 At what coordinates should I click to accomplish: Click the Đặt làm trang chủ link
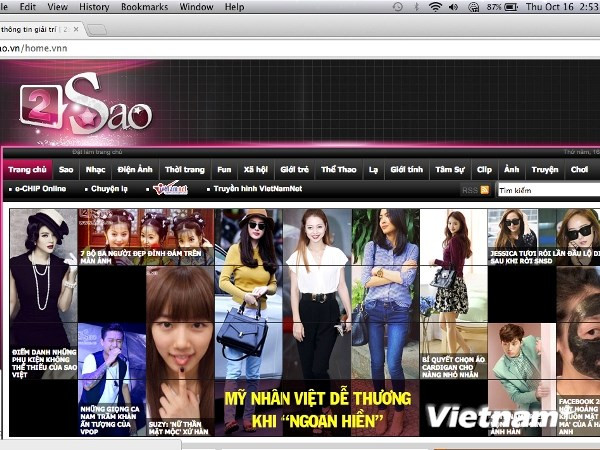point(97,152)
